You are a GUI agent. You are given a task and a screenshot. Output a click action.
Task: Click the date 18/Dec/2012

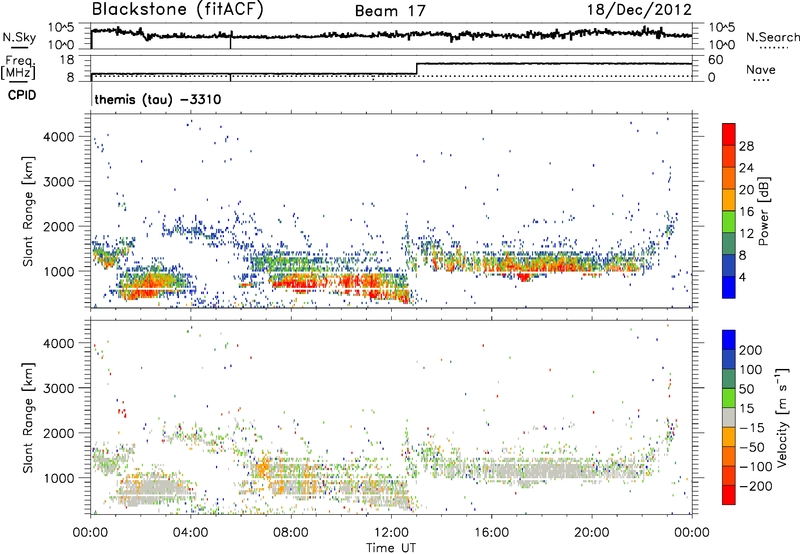coord(639,10)
